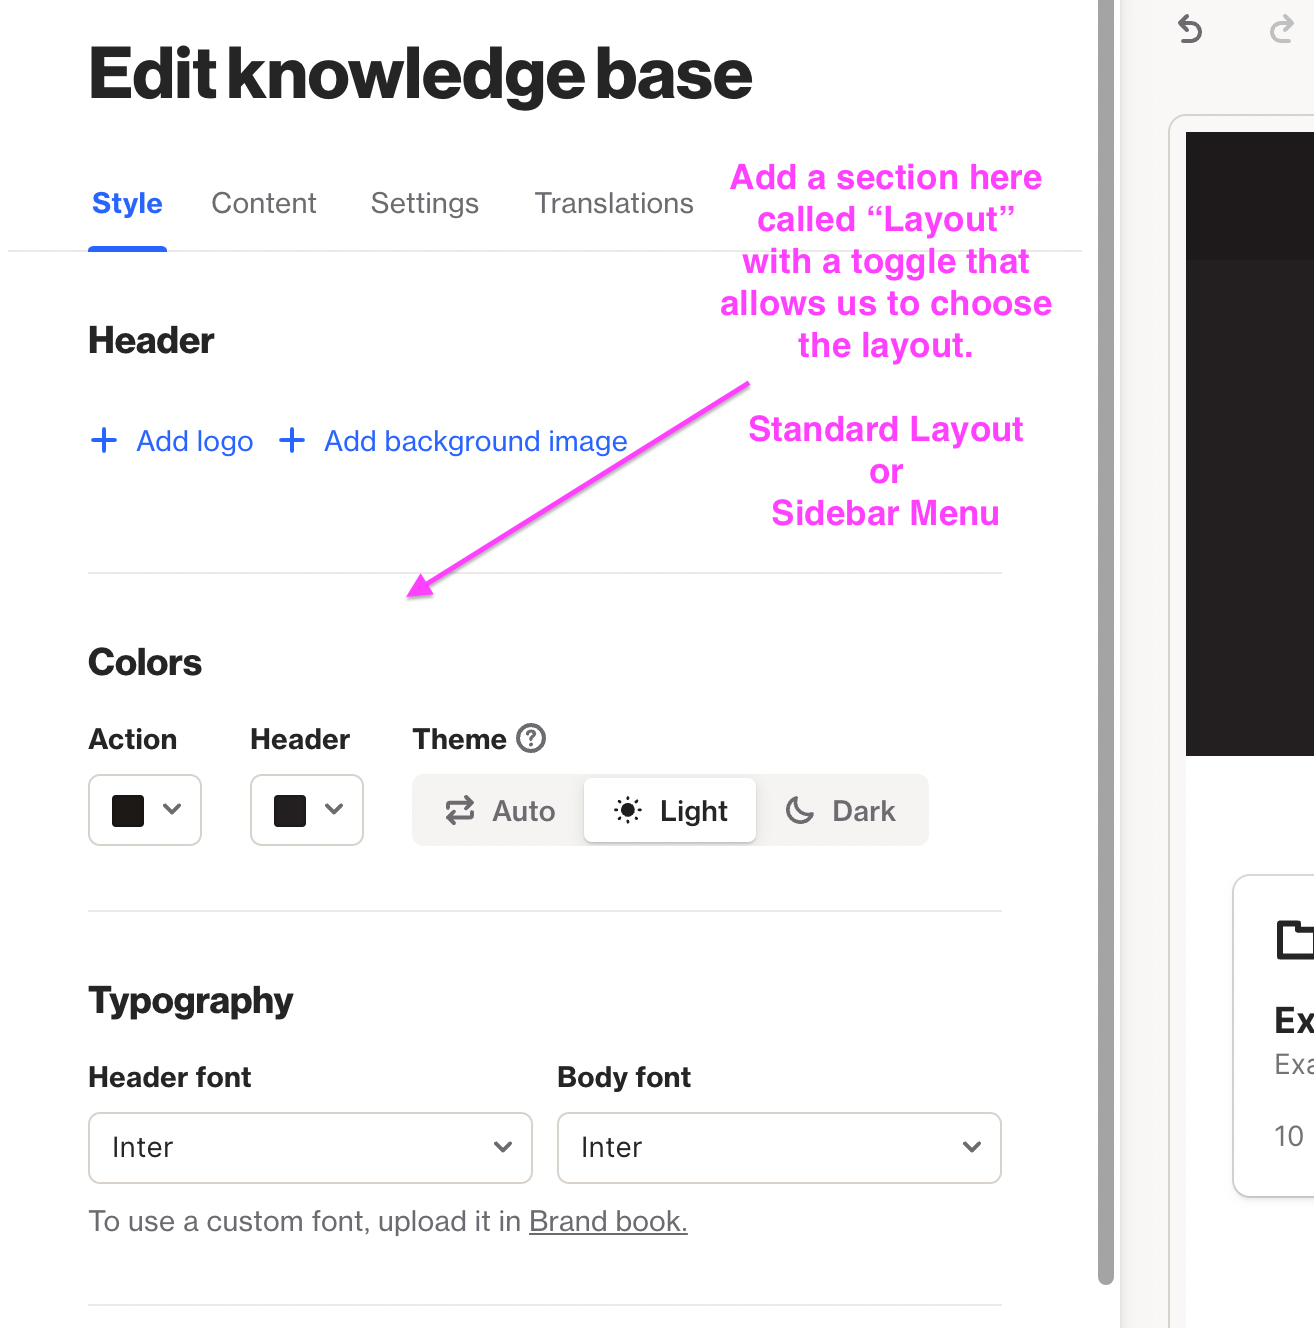Screen dimensions: 1314x1328
Task: Click the Theme help question mark icon
Action: 531,738
